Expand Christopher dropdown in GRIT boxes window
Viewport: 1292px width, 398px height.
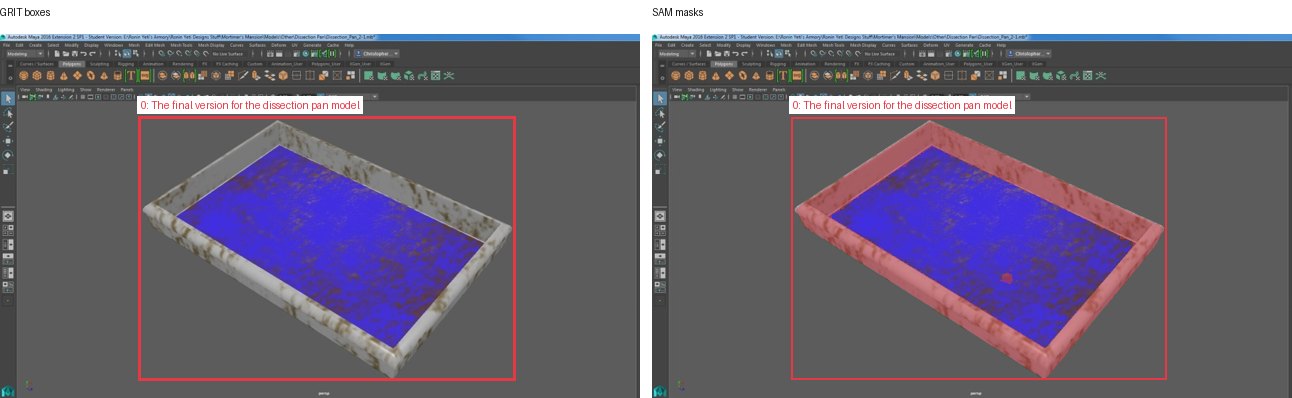tap(379, 54)
